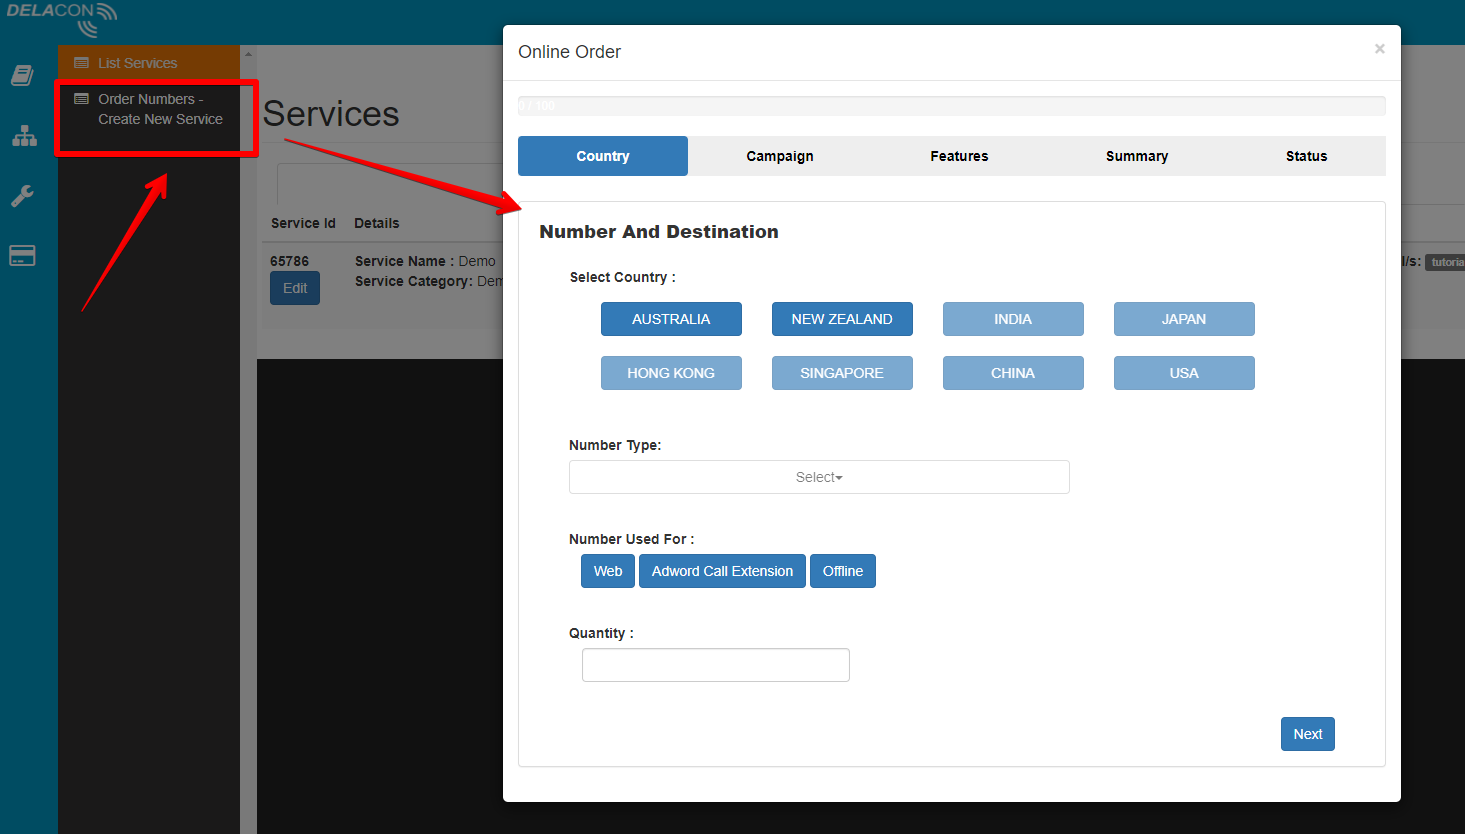Click the Online Order dialog title
This screenshot has width=1465, height=834.
[570, 52]
